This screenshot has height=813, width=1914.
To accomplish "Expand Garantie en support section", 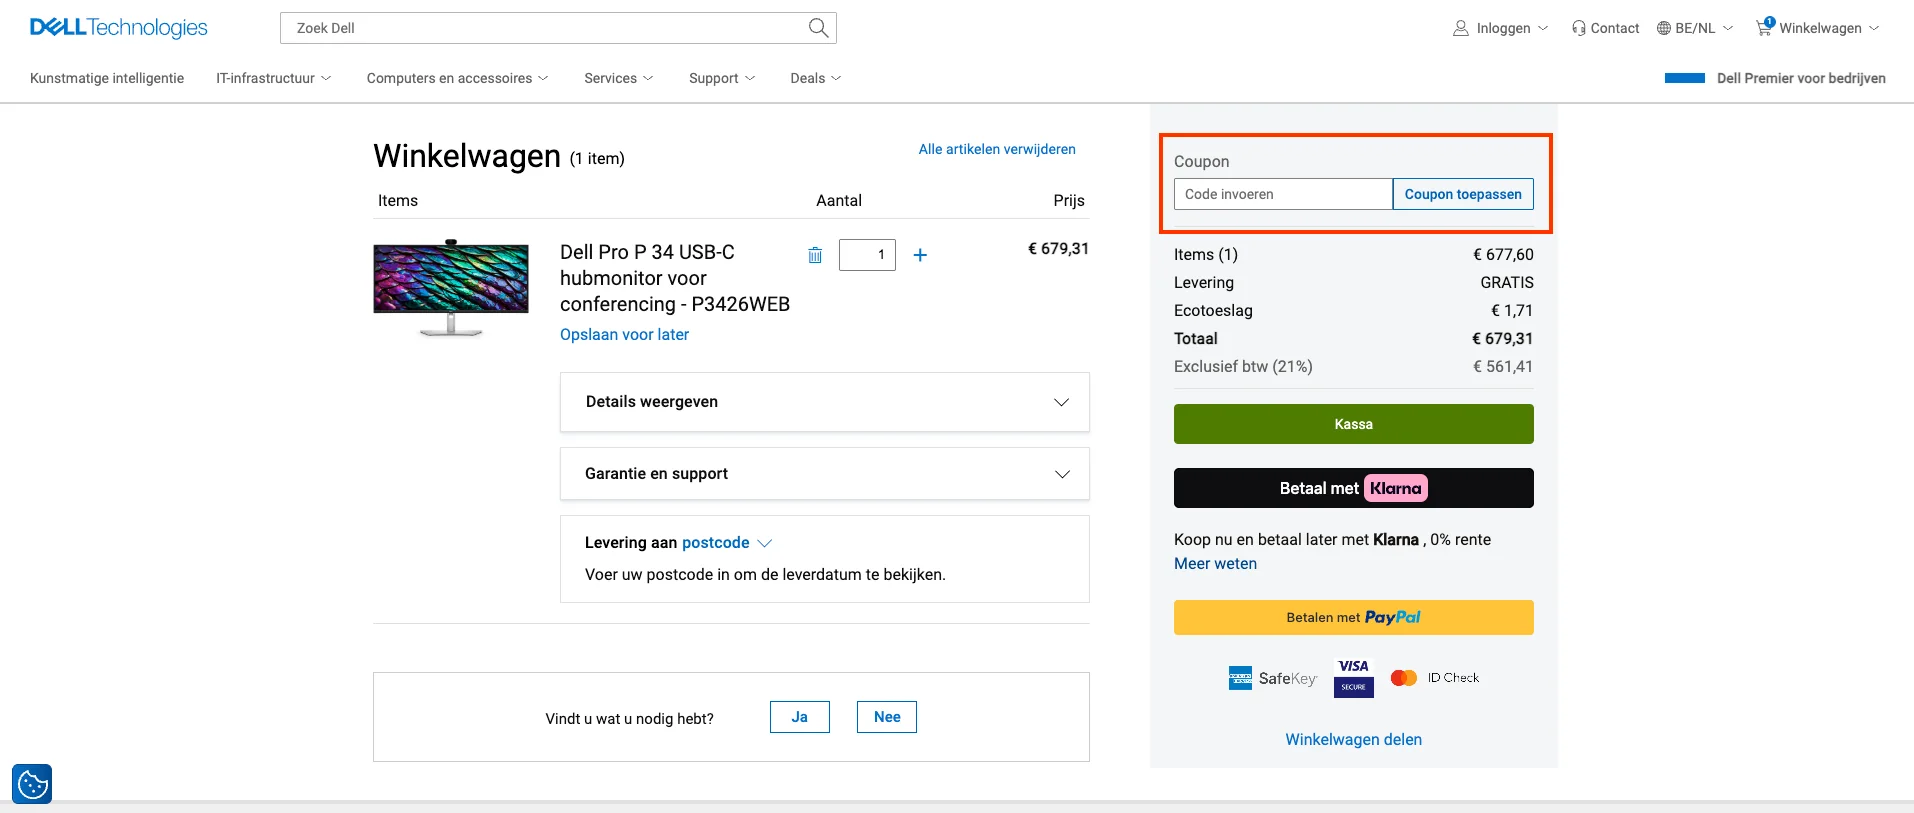I will pyautogui.click(x=825, y=474).
